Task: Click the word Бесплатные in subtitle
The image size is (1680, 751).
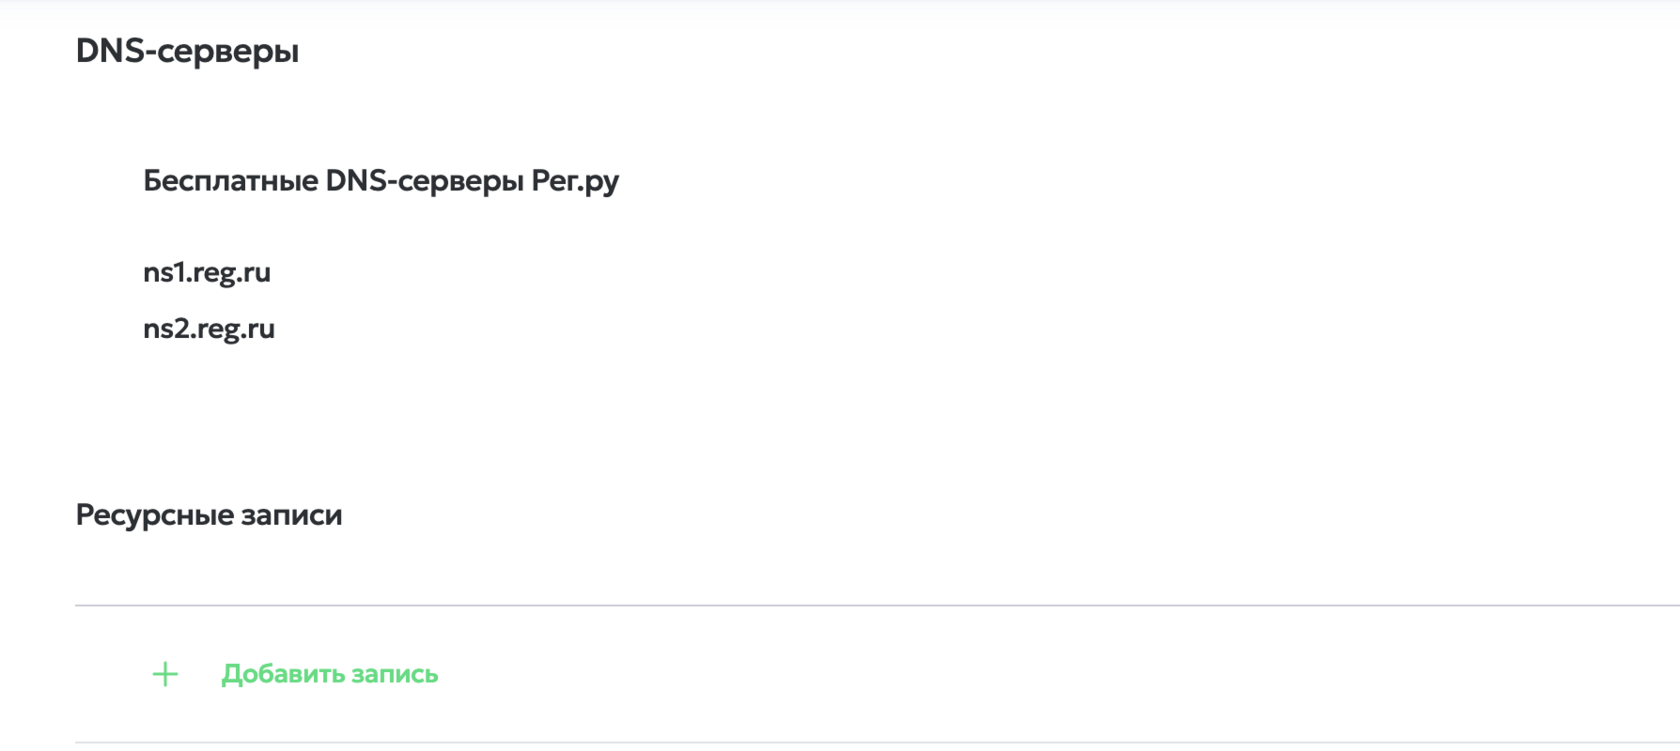Action: pyautogui.click(x=231, y=180)
